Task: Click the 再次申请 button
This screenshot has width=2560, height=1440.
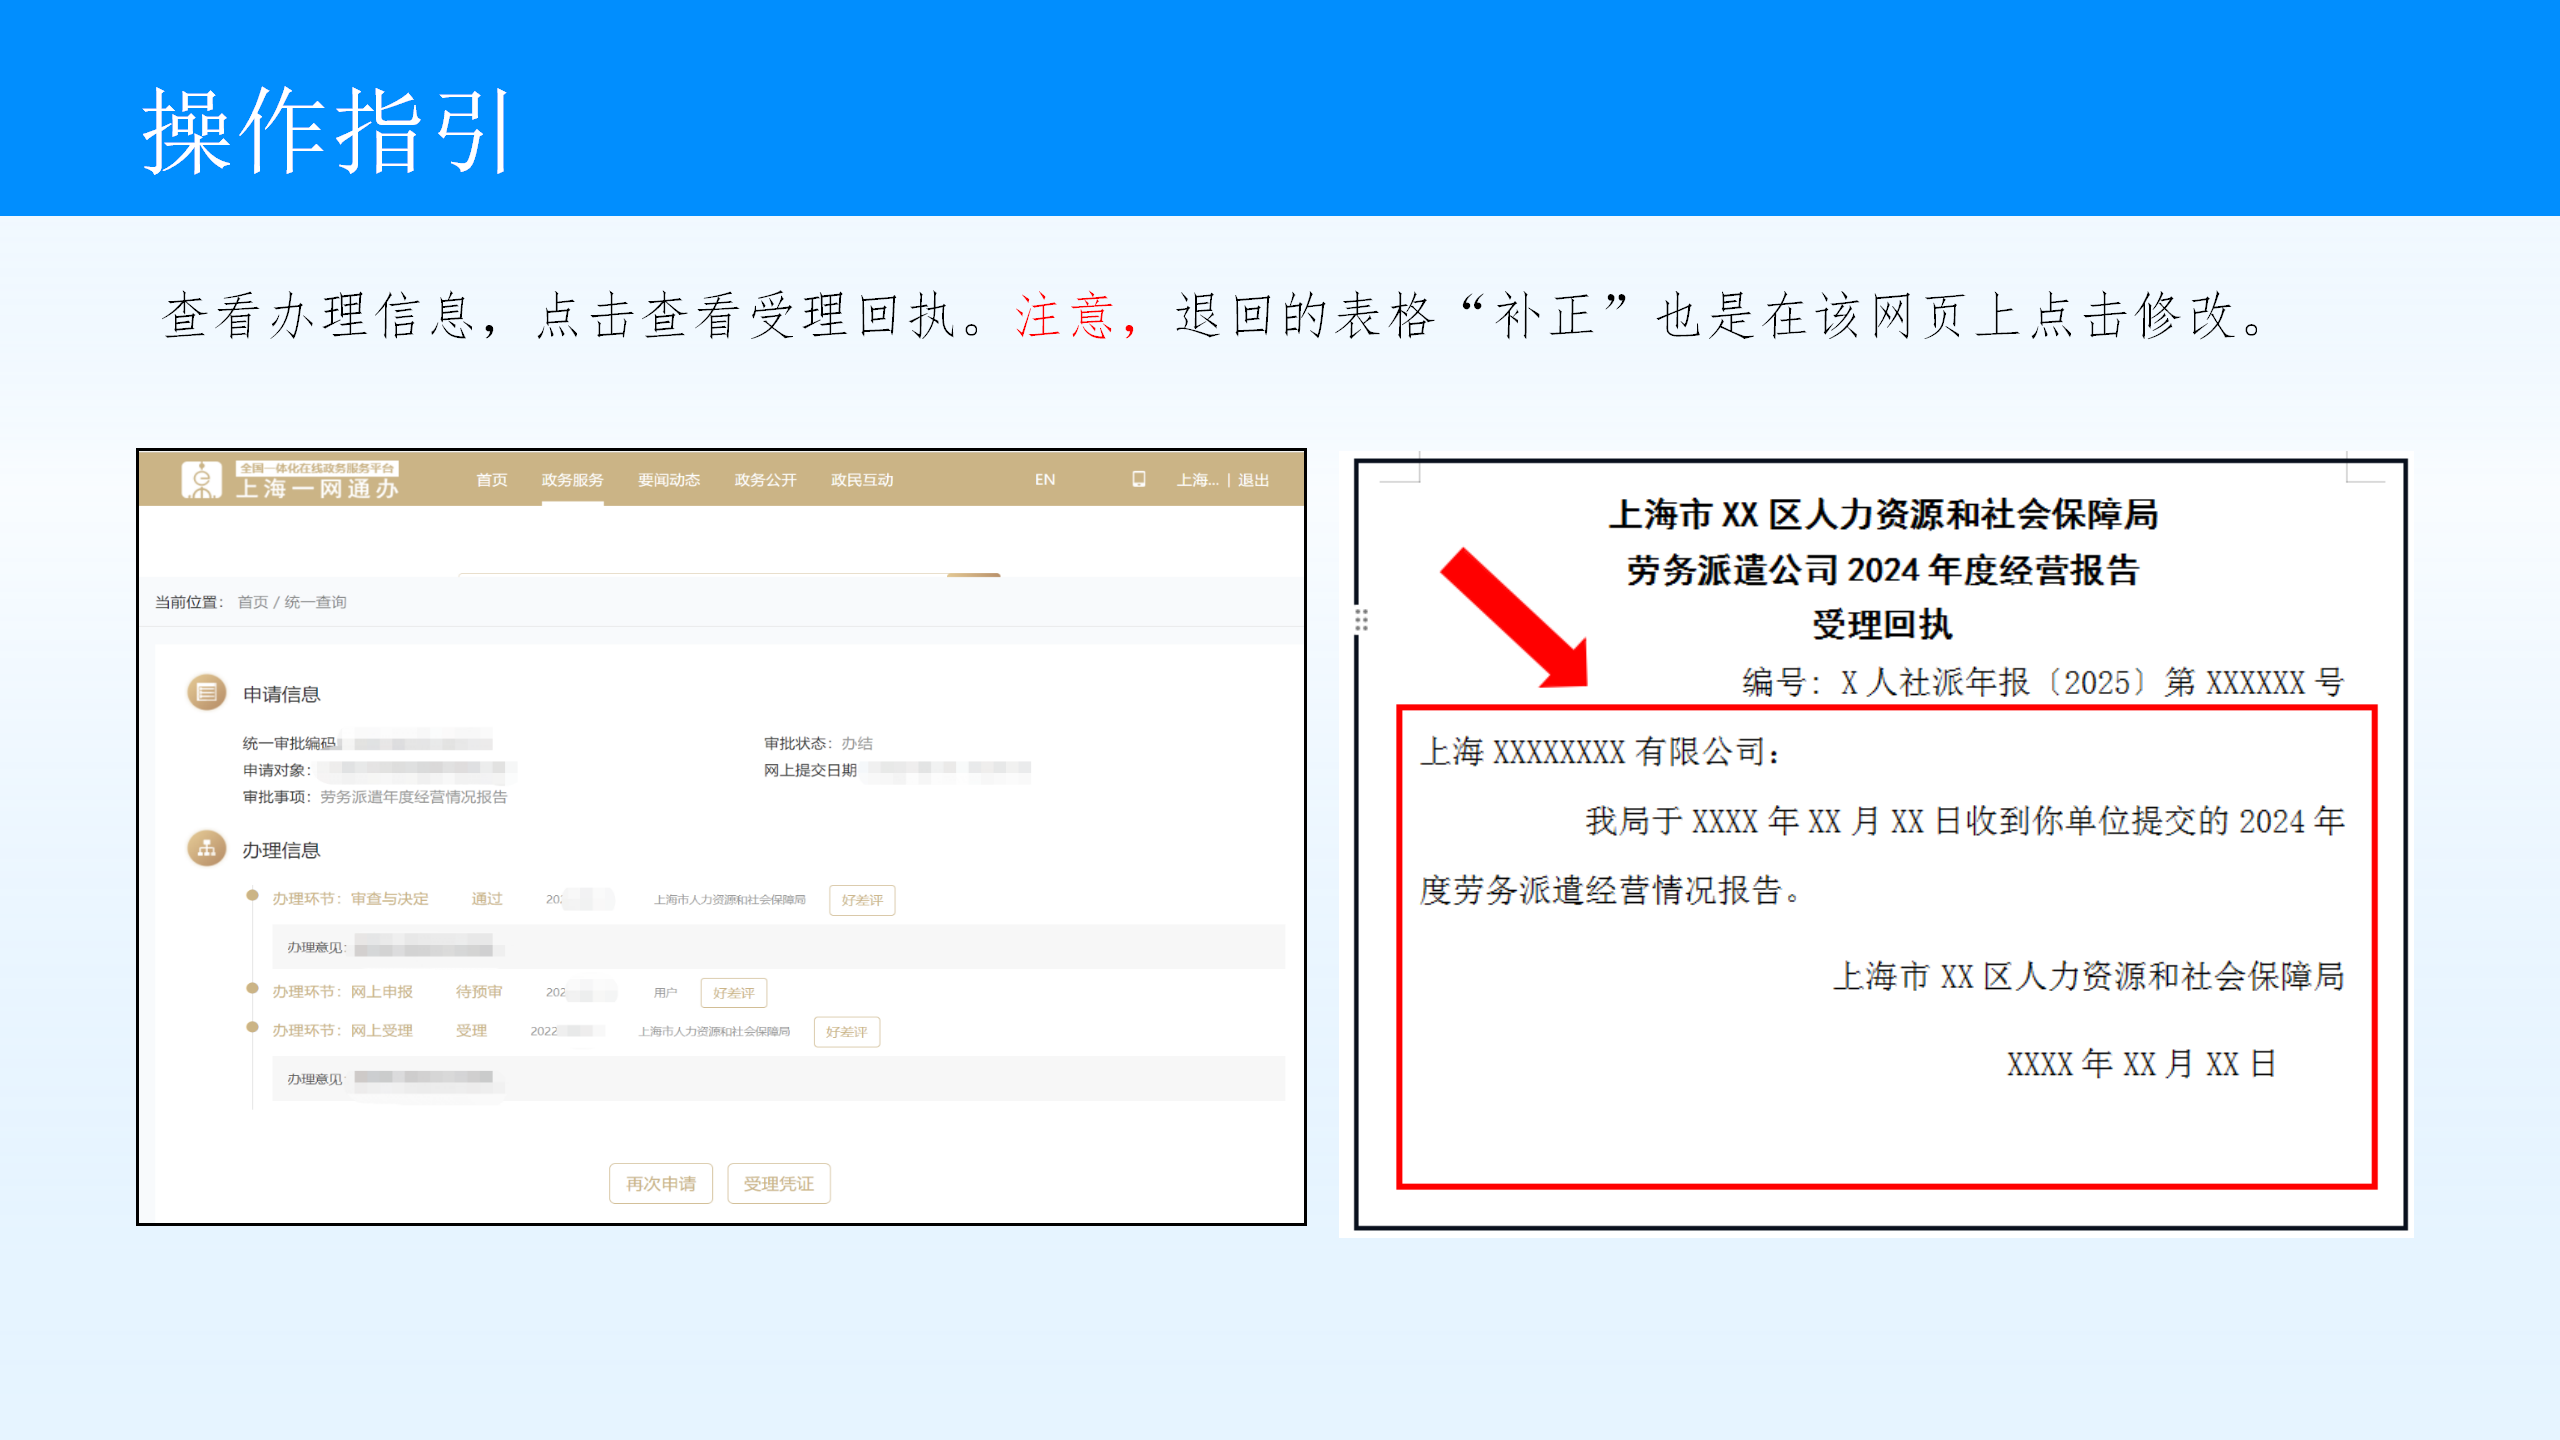Action: (660, 1183)
